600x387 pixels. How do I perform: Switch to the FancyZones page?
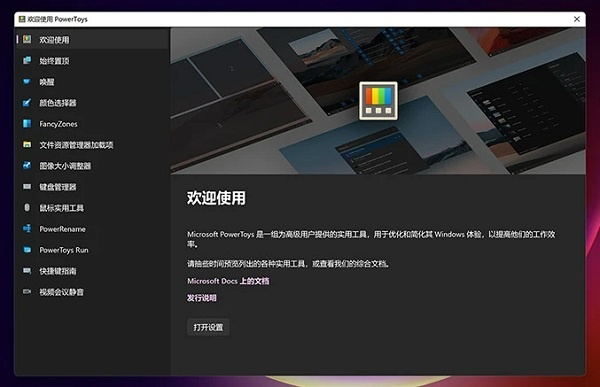click(92, 124)
